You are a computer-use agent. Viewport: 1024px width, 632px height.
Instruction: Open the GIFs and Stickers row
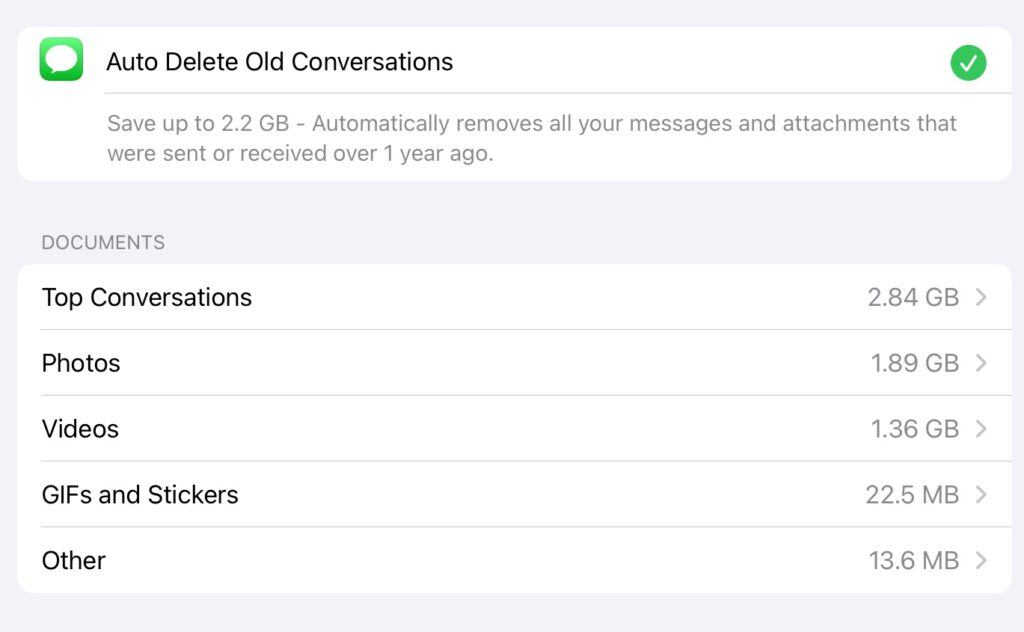140,495
